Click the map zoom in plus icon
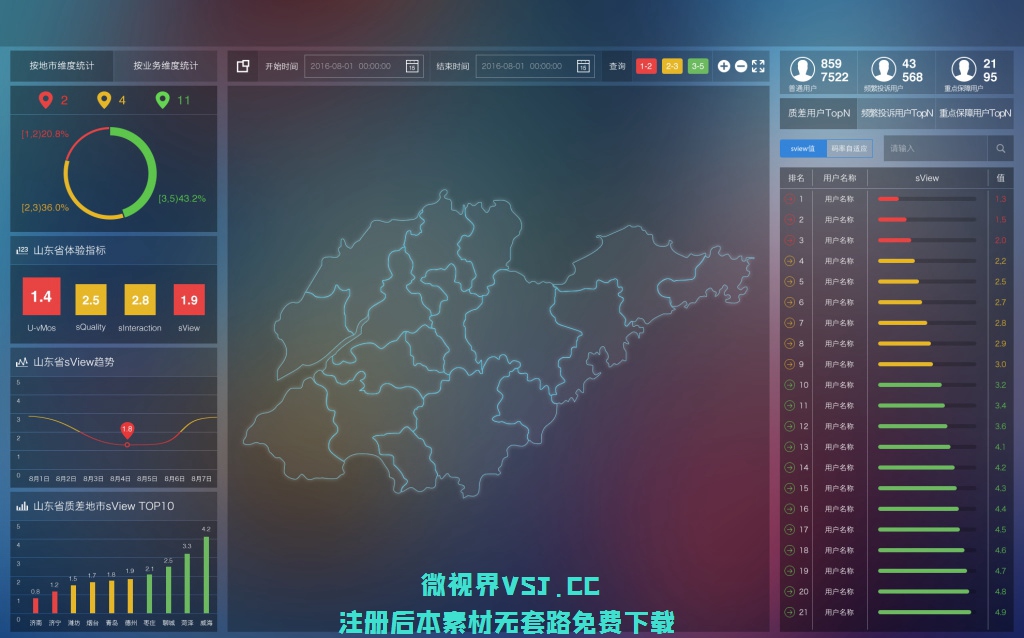 pos(724,66)
